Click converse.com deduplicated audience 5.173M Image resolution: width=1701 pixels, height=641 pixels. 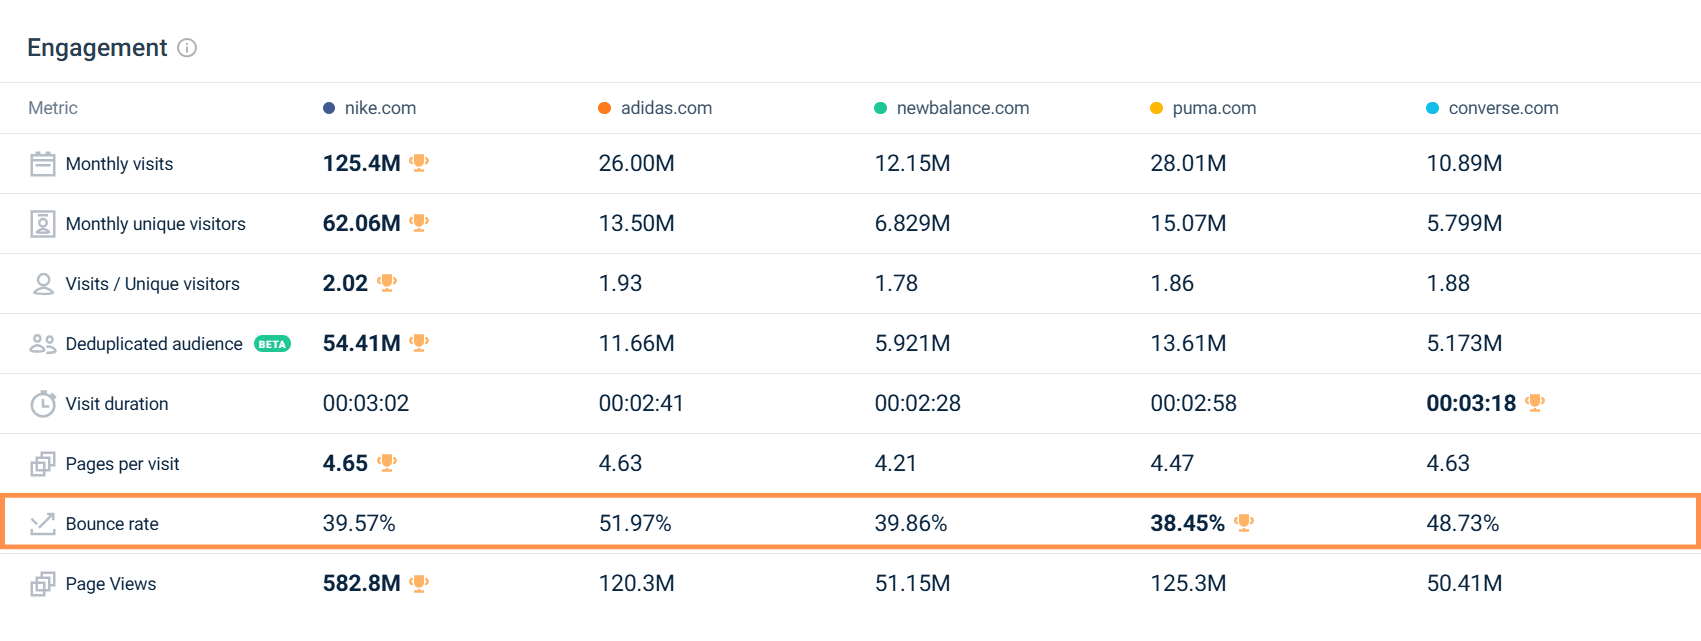coord(1464,343)
